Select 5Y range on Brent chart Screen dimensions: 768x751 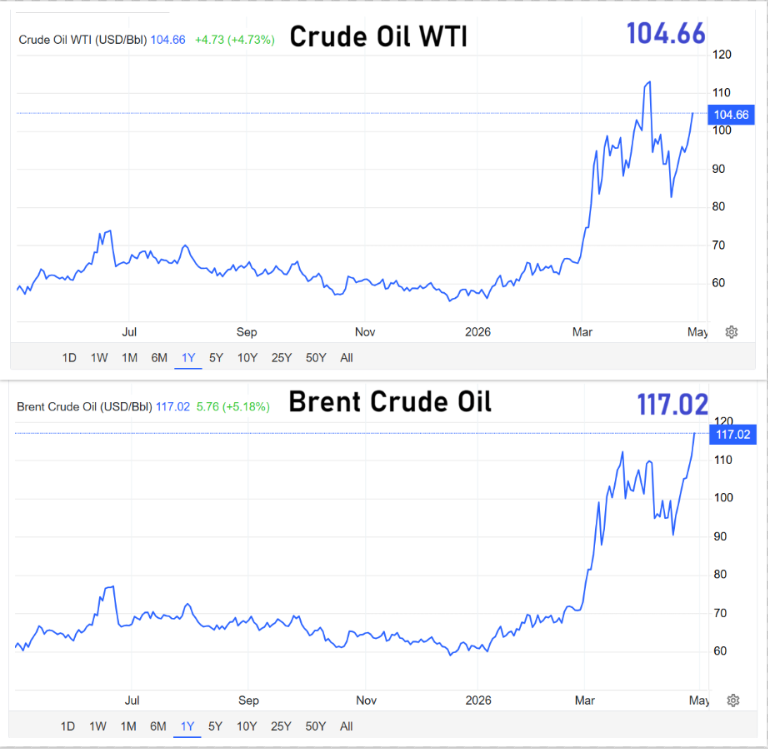[x=215, y=726]
